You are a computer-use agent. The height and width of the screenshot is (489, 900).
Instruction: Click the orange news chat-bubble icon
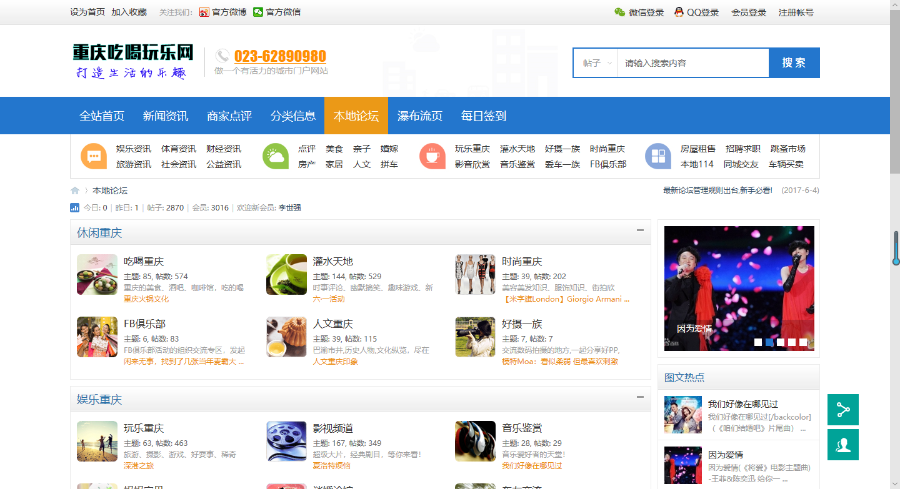[94, 156]
